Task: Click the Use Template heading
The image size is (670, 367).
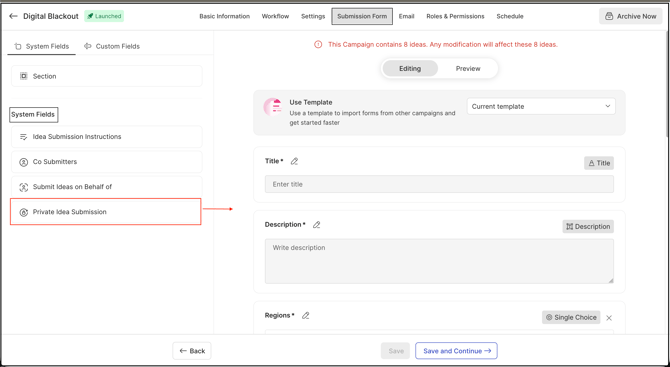Action: [x=311, y=103]
